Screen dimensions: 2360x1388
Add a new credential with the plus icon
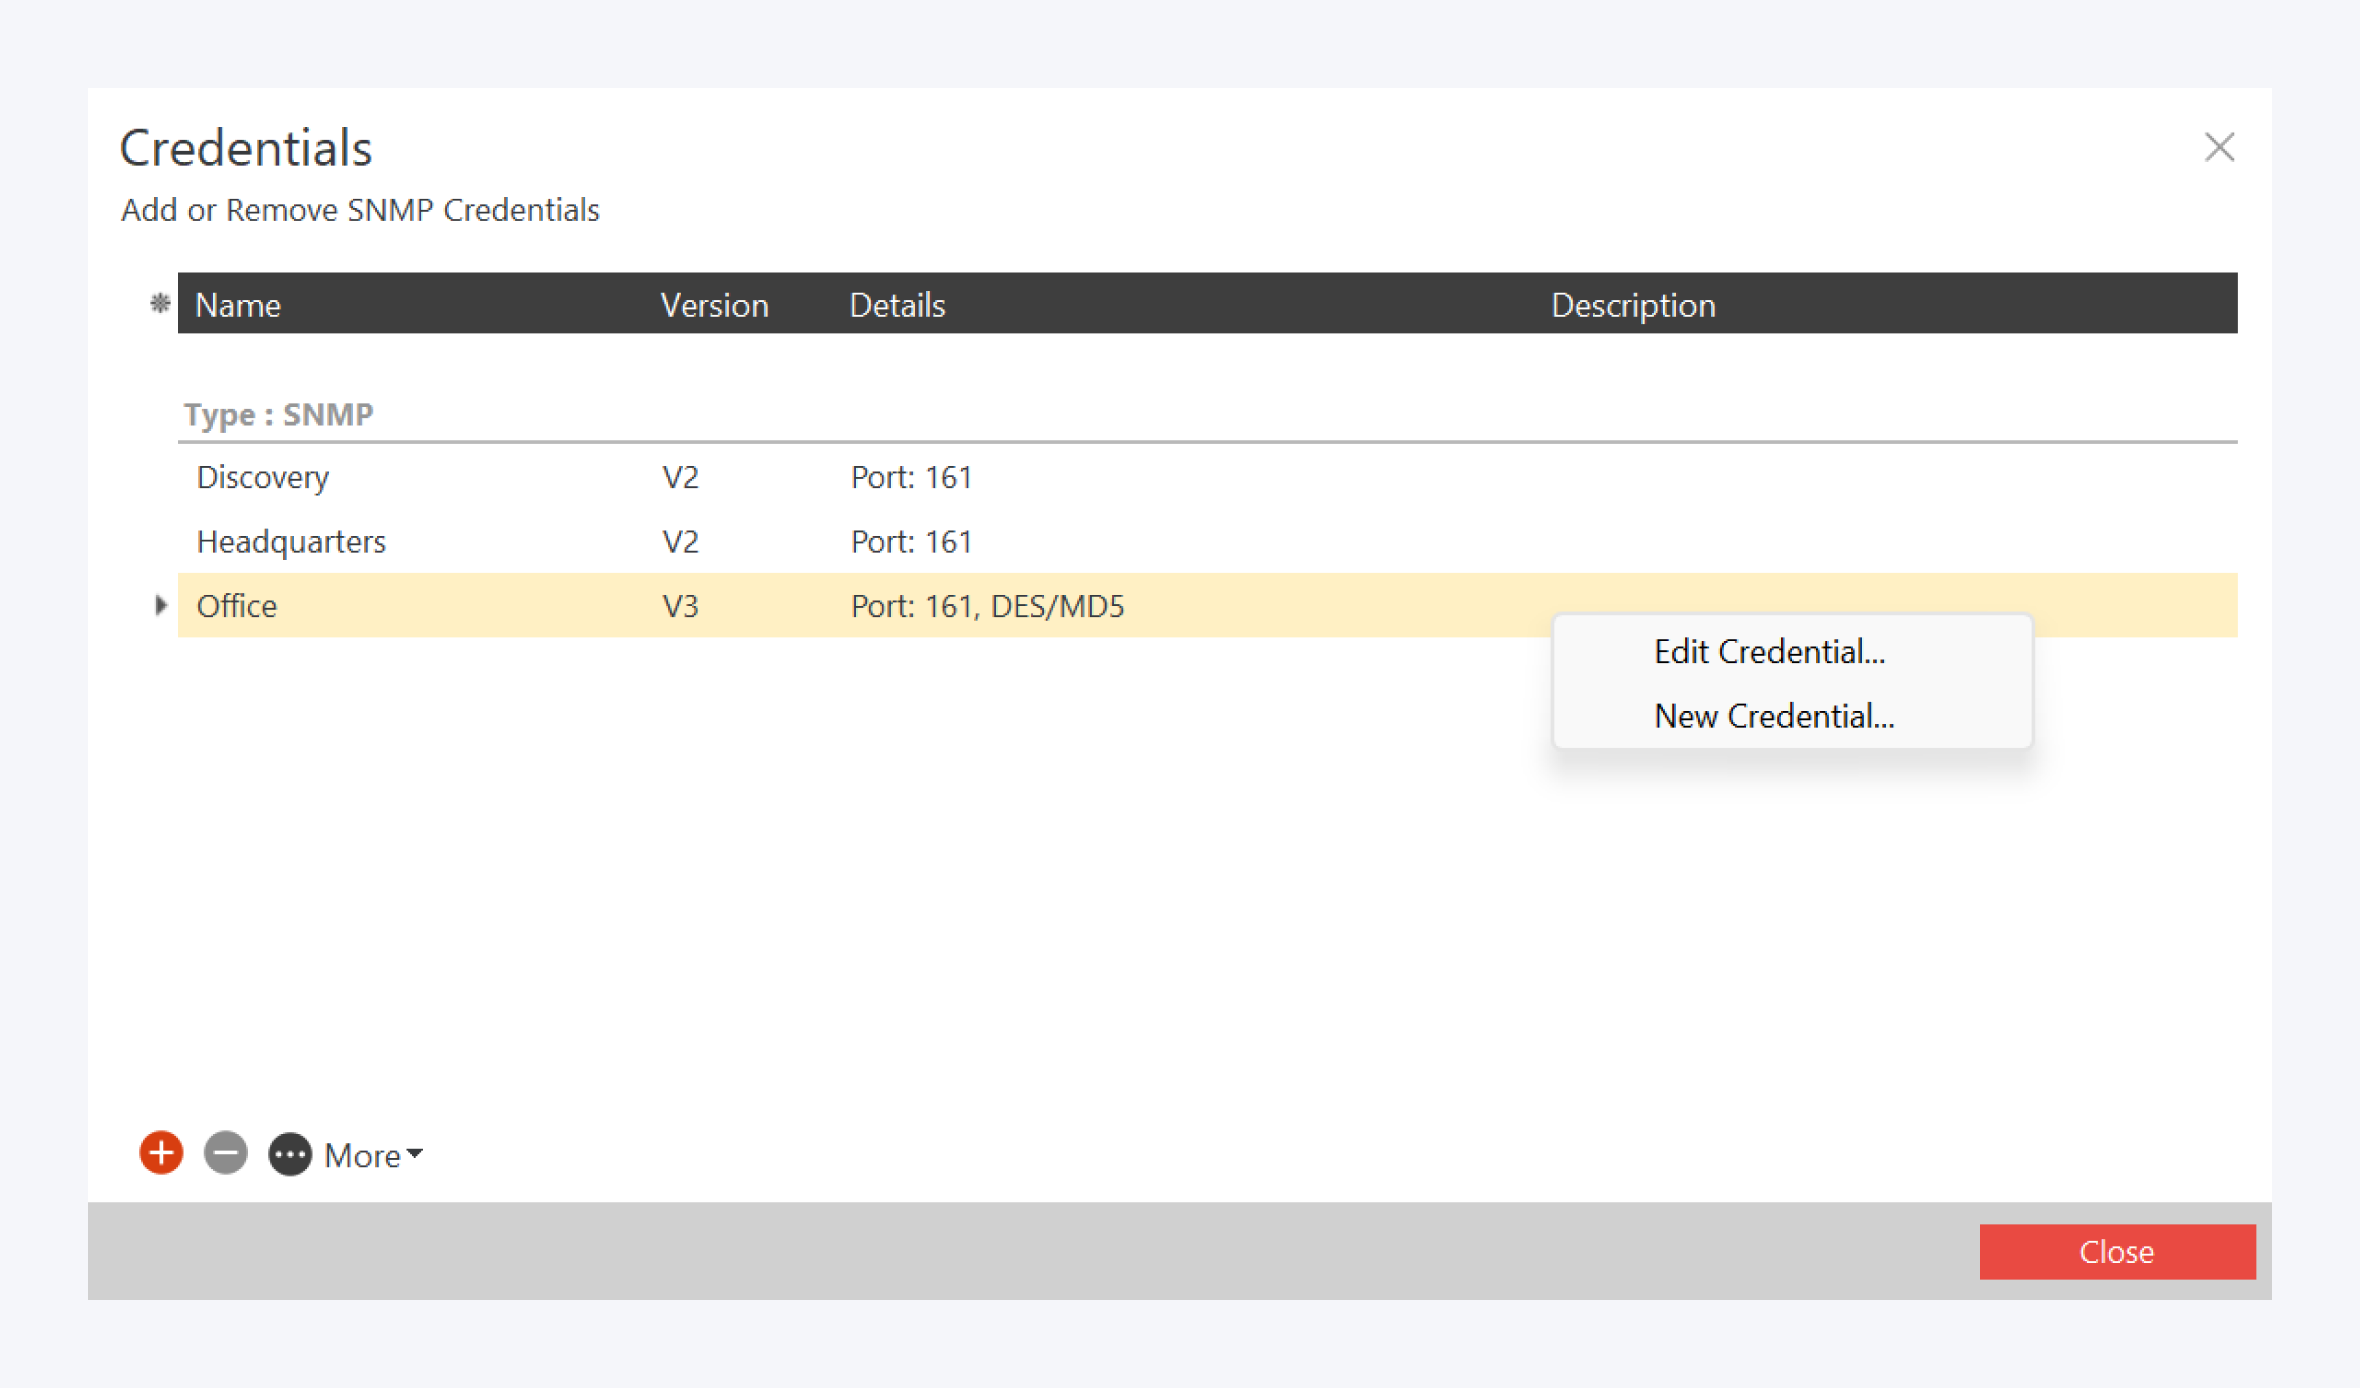point(159,1153)
